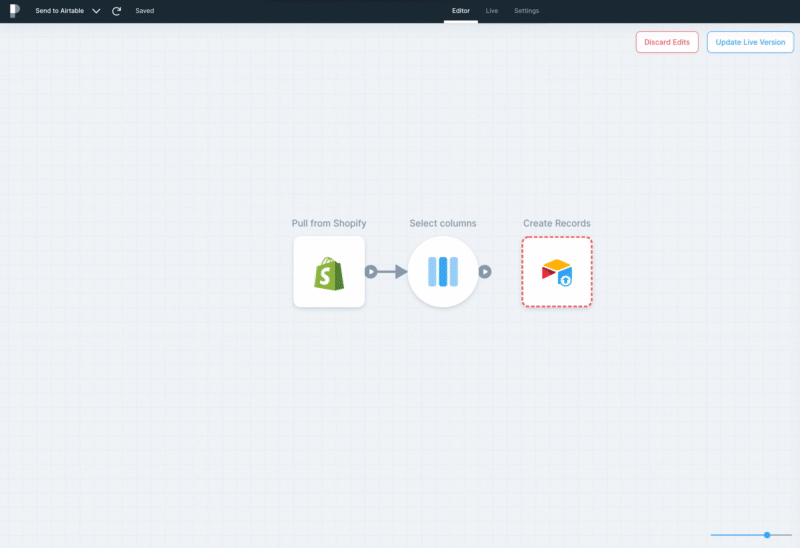Click the Shopify step output connector
Viewport: 800px width, 548px height.
pyautogui.click(x=371, y=272)
